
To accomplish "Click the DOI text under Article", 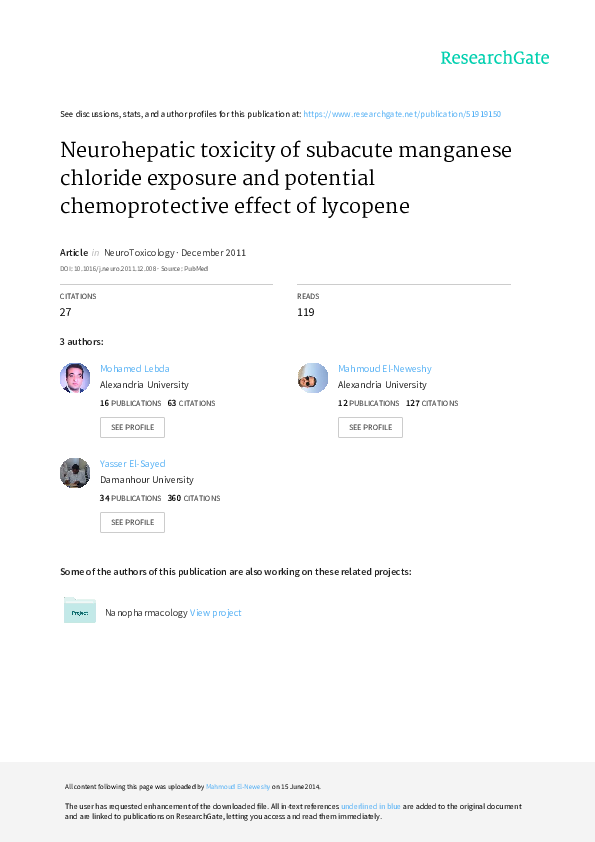I will [108, 268].
